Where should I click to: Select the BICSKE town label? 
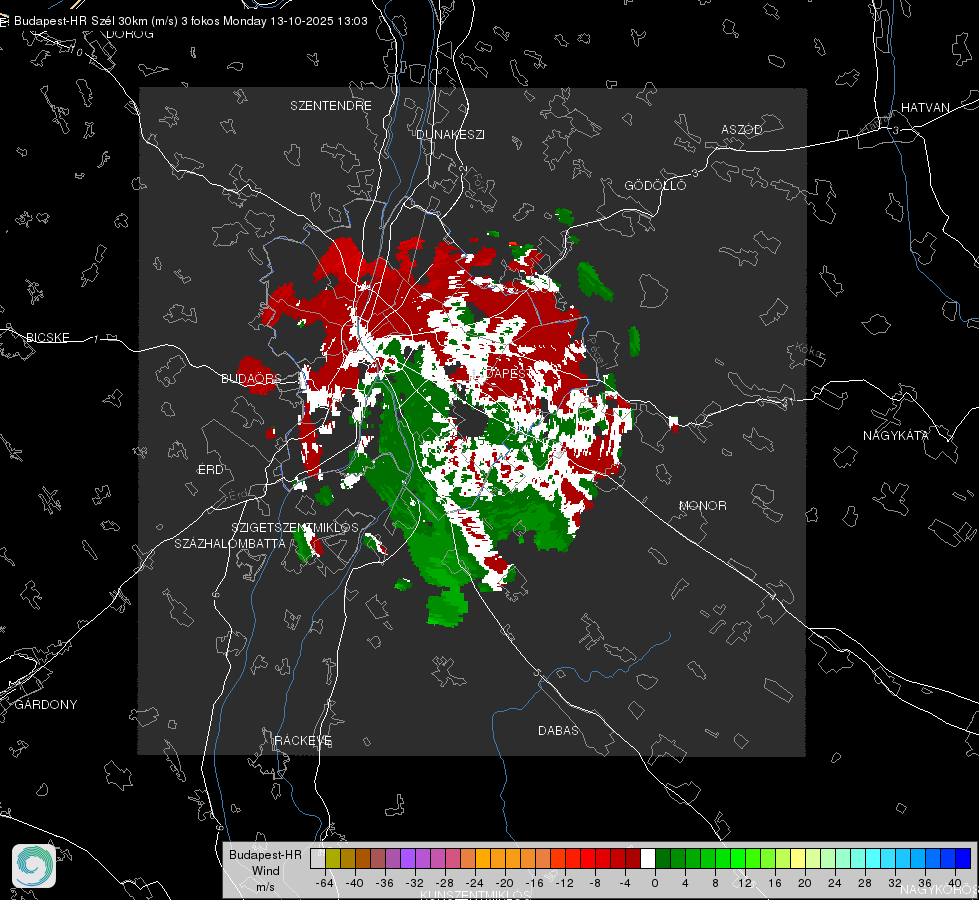pos(47,337)
